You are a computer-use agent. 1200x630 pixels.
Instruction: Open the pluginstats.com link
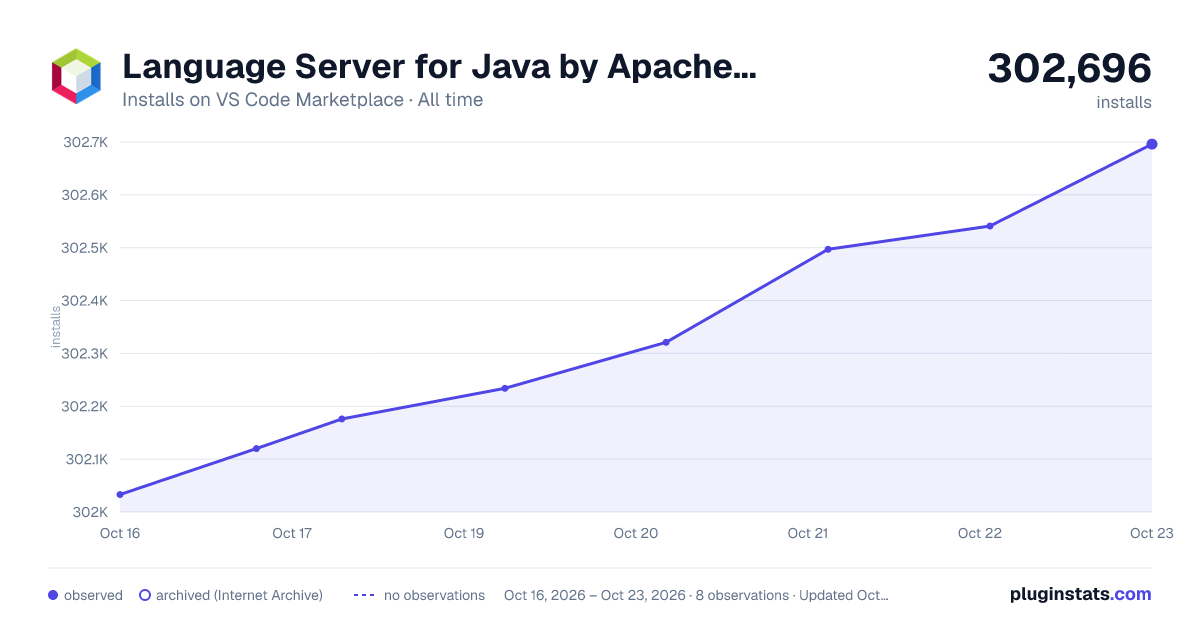pyautogui.click(x=1081, y=594)
